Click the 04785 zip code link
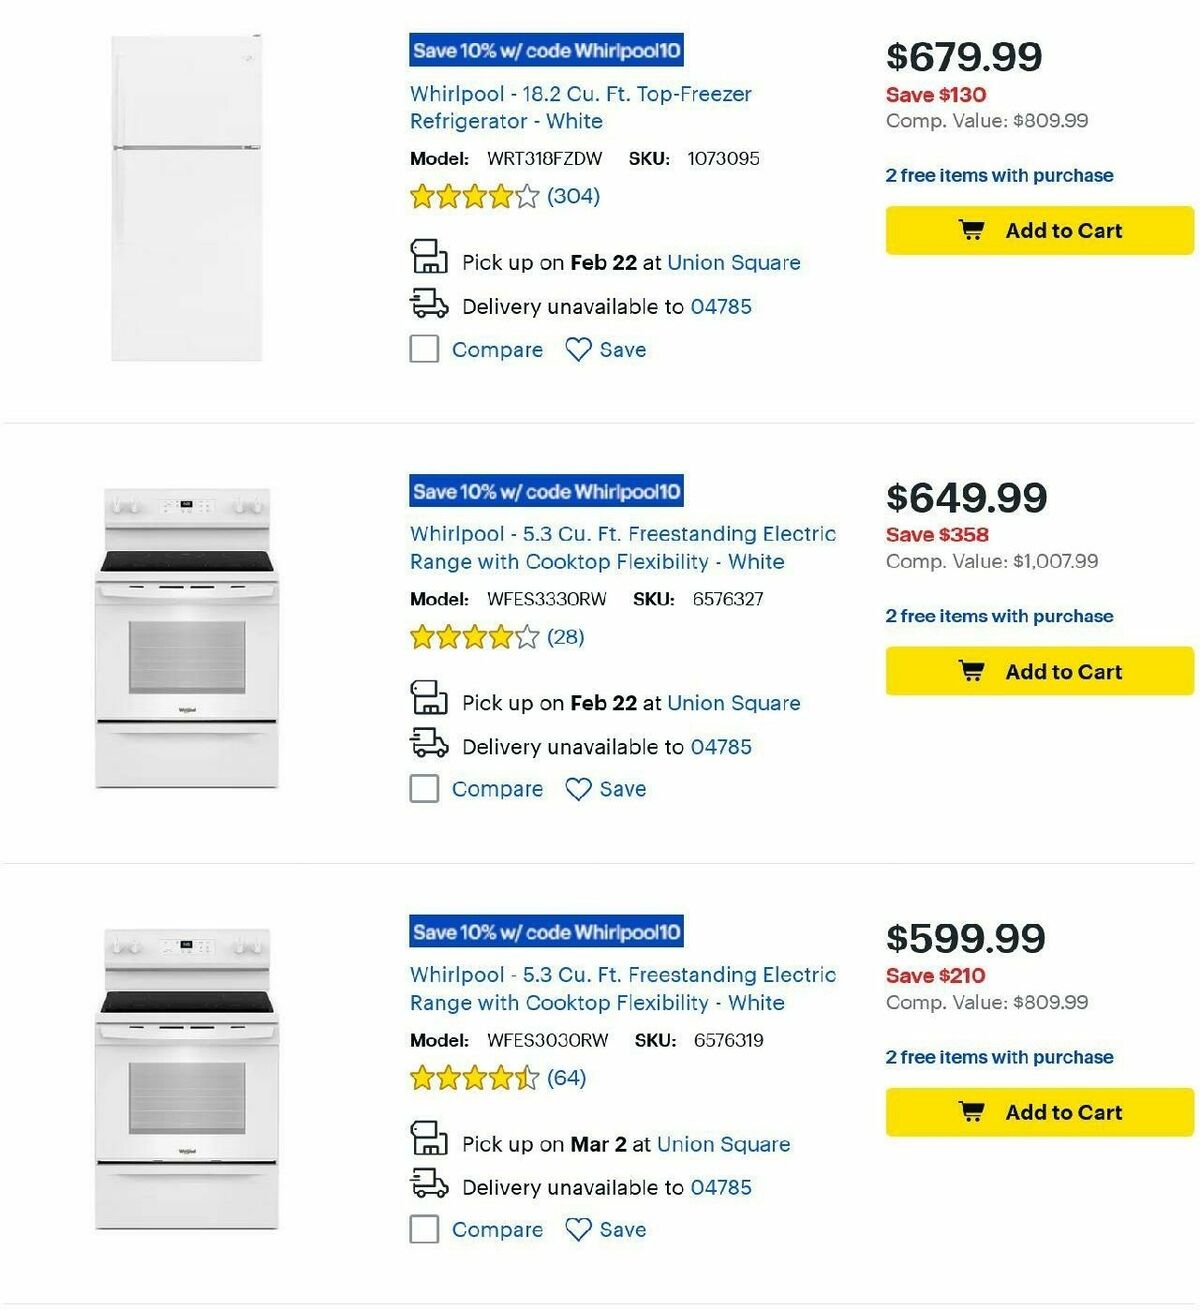 [x=721, y=306]
